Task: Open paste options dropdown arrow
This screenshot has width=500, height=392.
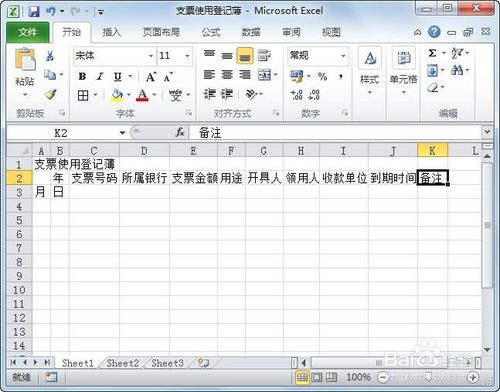Action: 25,95
